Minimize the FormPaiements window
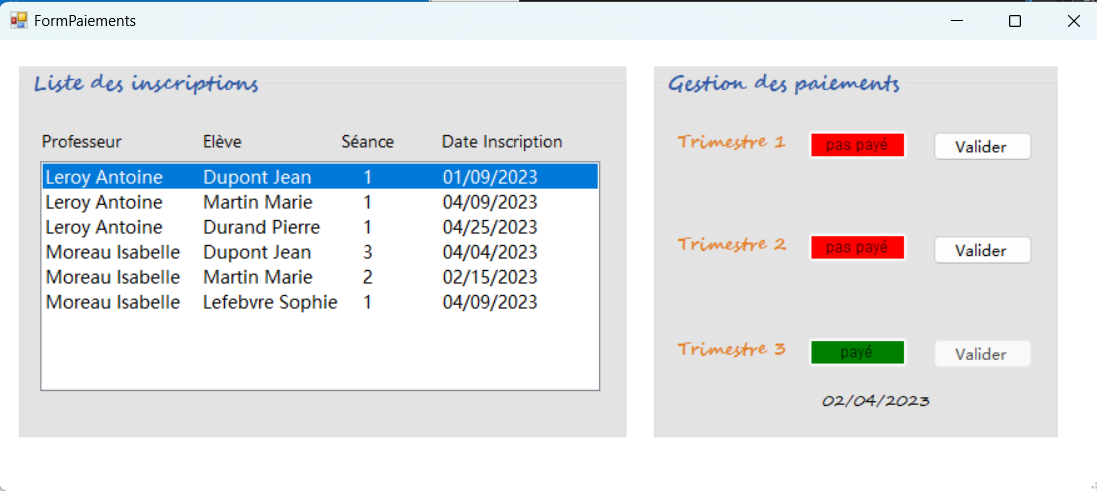This screenshot has height=491, width=1097. coord(957,21)
